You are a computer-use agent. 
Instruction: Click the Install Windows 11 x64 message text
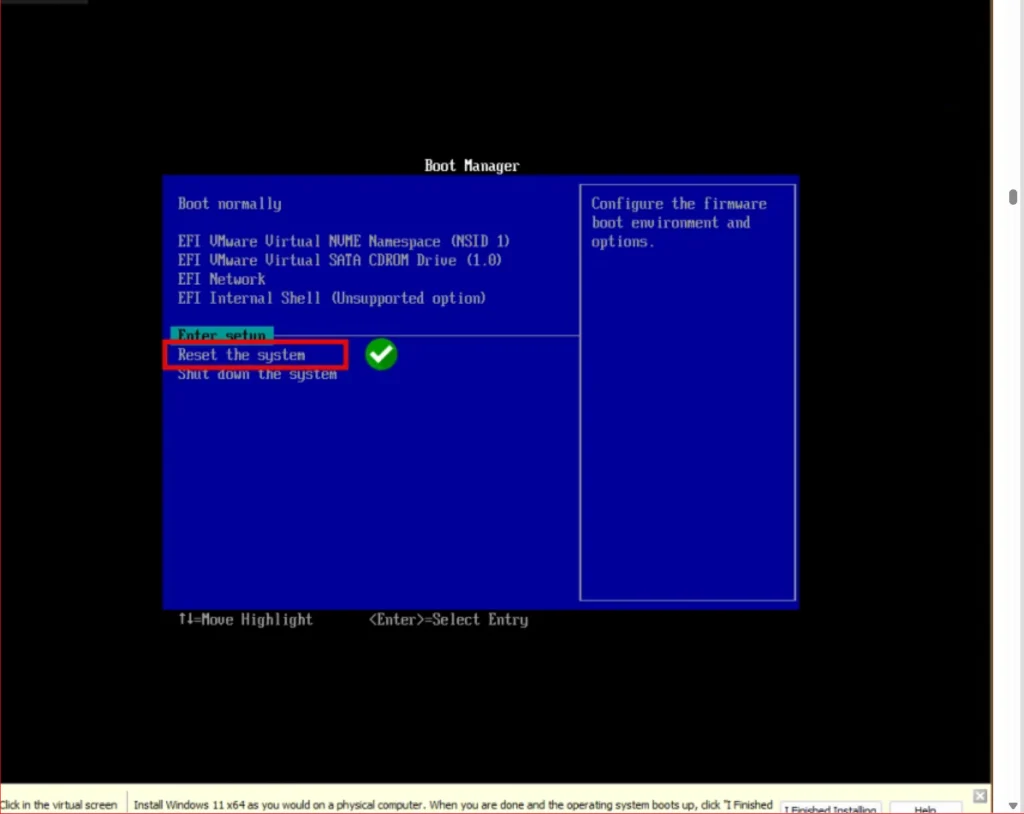pos(453,805)
